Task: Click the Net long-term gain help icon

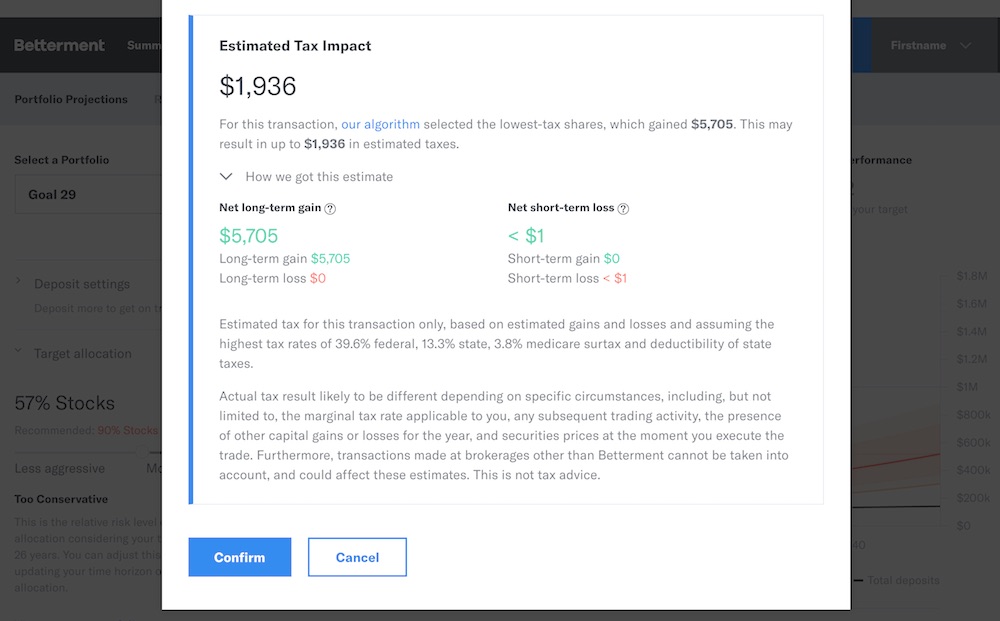Action: (x=330, y=209)
